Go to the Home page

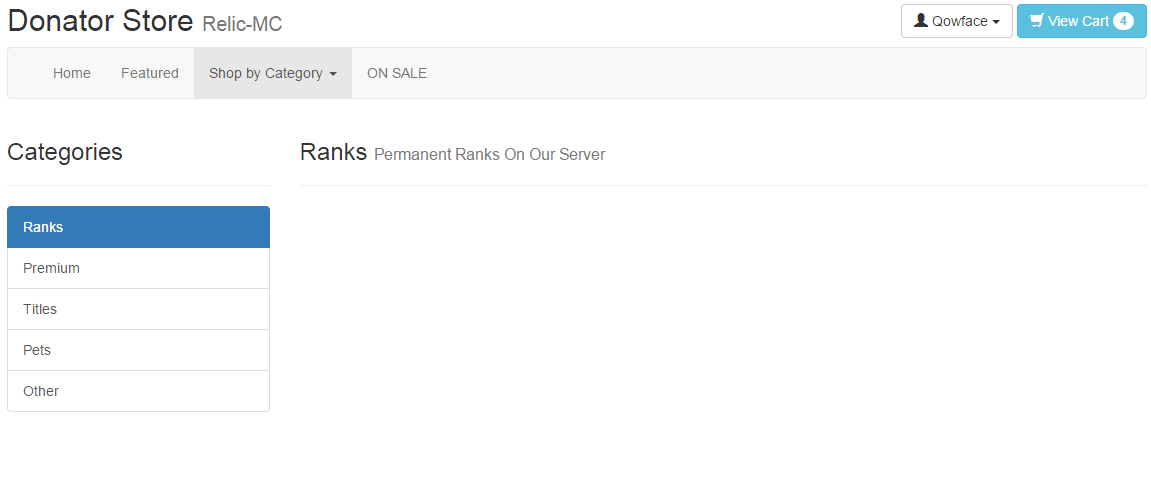tap(72, 73)
